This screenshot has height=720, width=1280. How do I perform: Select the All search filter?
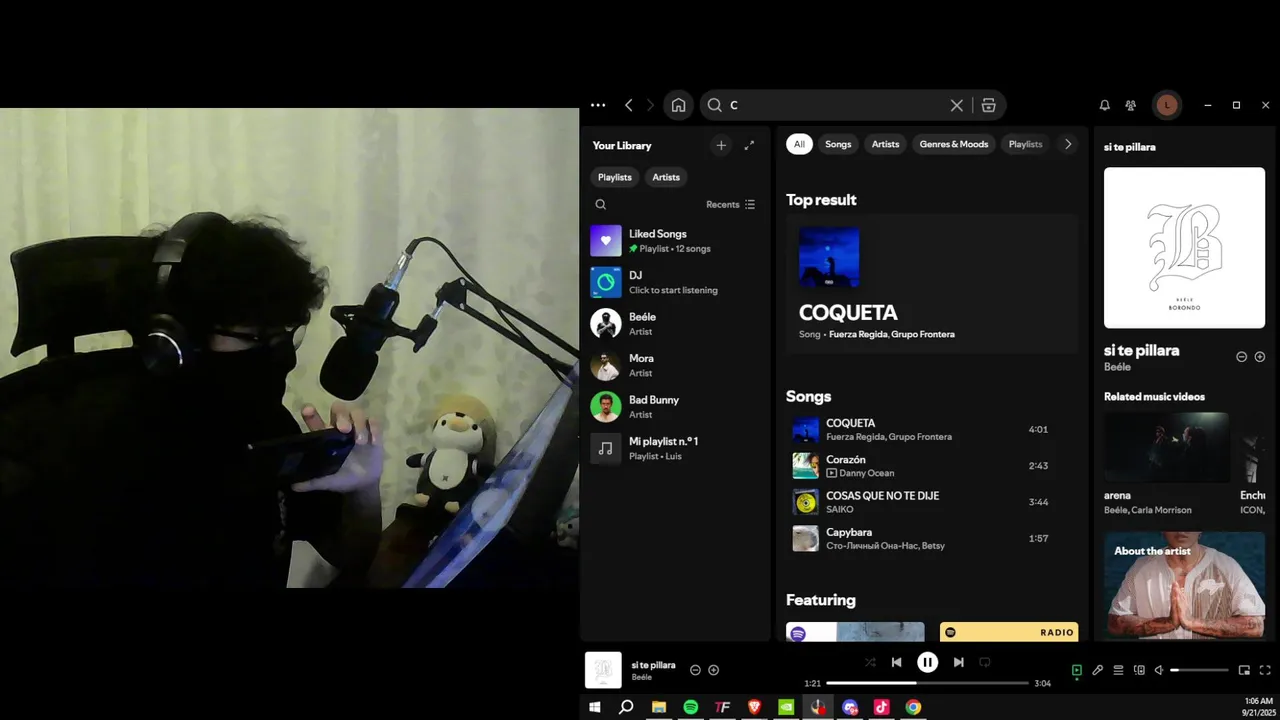point(799,144)
